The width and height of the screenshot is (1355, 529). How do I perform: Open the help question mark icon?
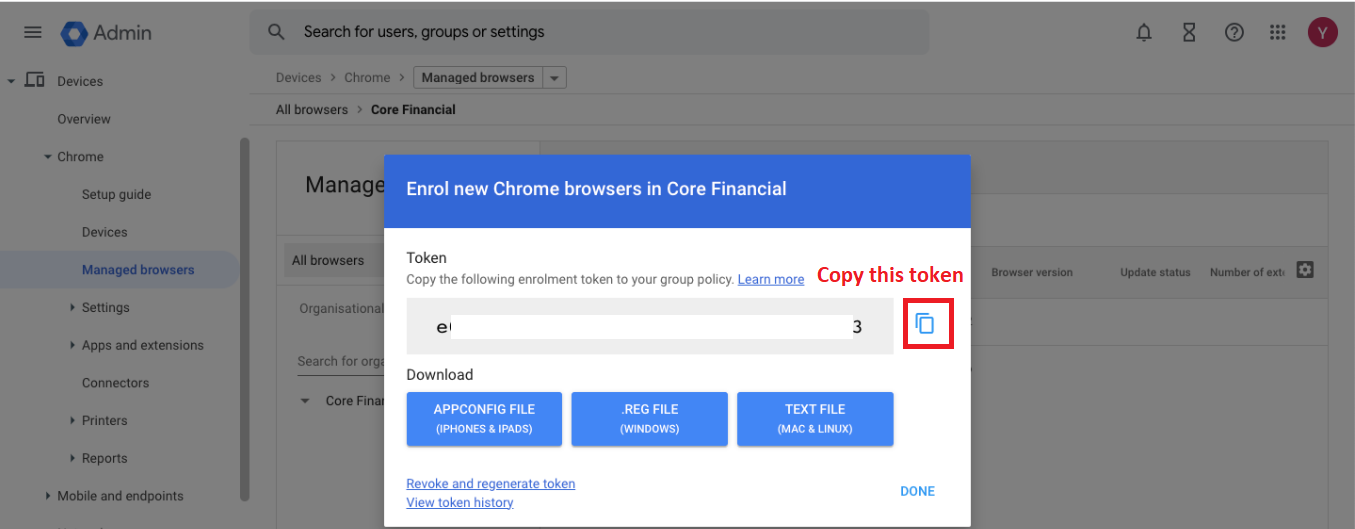coord(1234,32)
